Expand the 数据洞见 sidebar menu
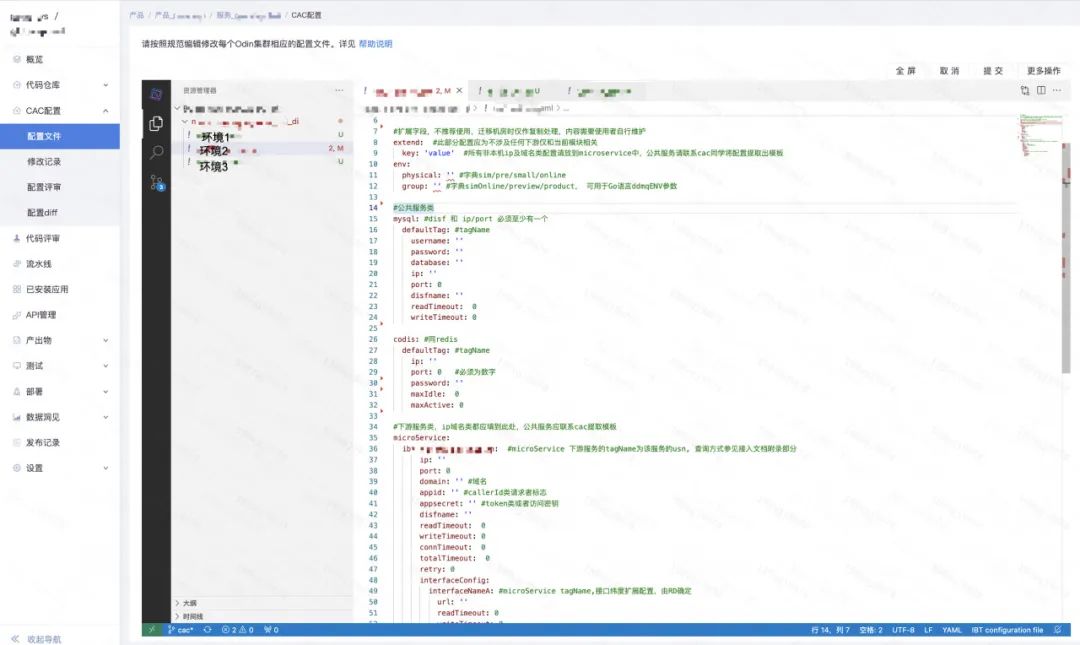Screen dimensions: 1080x645 (x=105, y=417)
